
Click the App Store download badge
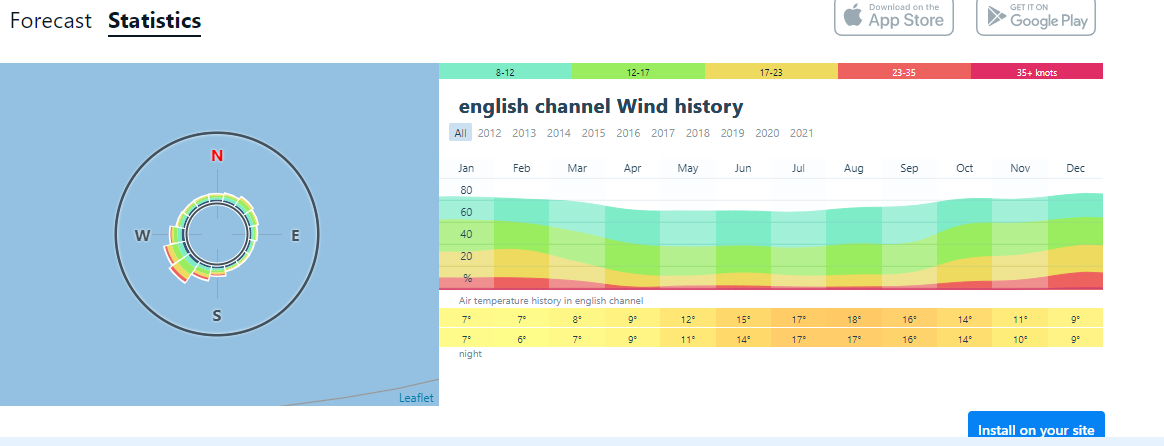(x=894, y=16)
